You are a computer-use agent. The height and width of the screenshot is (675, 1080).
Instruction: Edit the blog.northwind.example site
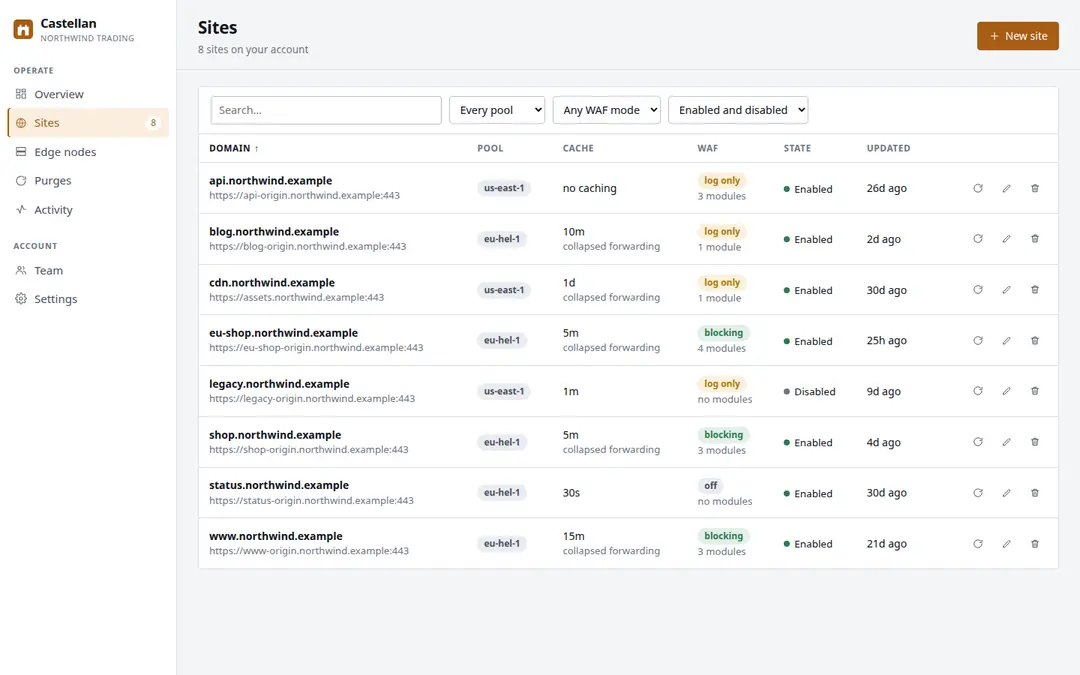click(1006, 239)
